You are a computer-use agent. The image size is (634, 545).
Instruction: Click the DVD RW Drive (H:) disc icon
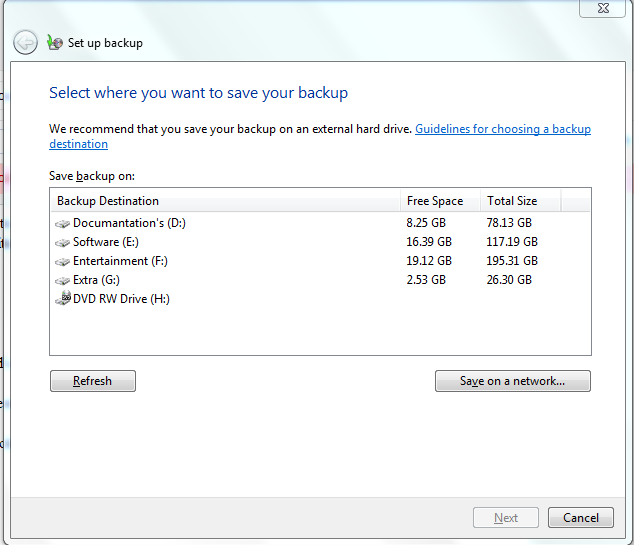(x=63, y=298)
